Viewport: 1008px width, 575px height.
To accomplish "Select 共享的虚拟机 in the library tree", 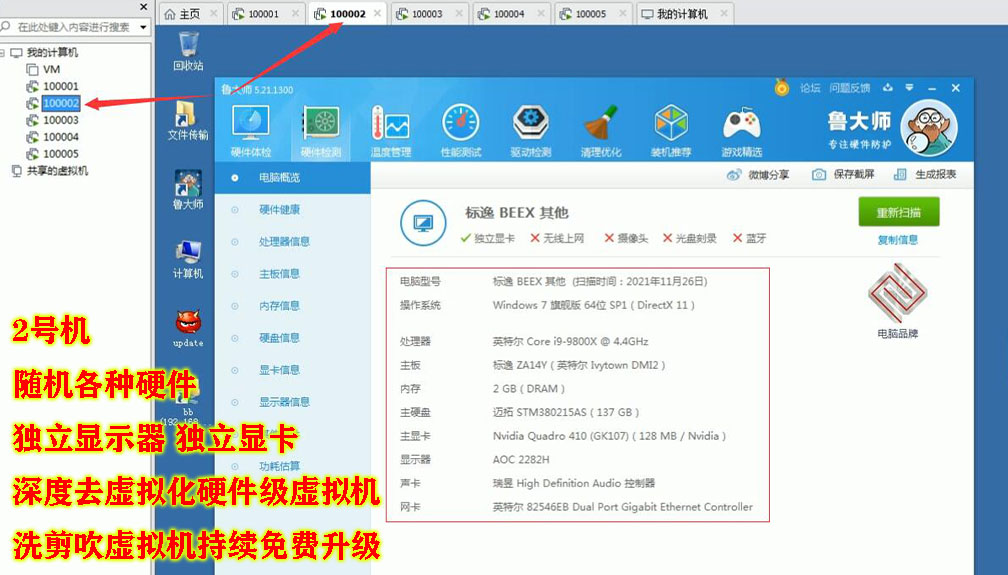I will [57, 171].
